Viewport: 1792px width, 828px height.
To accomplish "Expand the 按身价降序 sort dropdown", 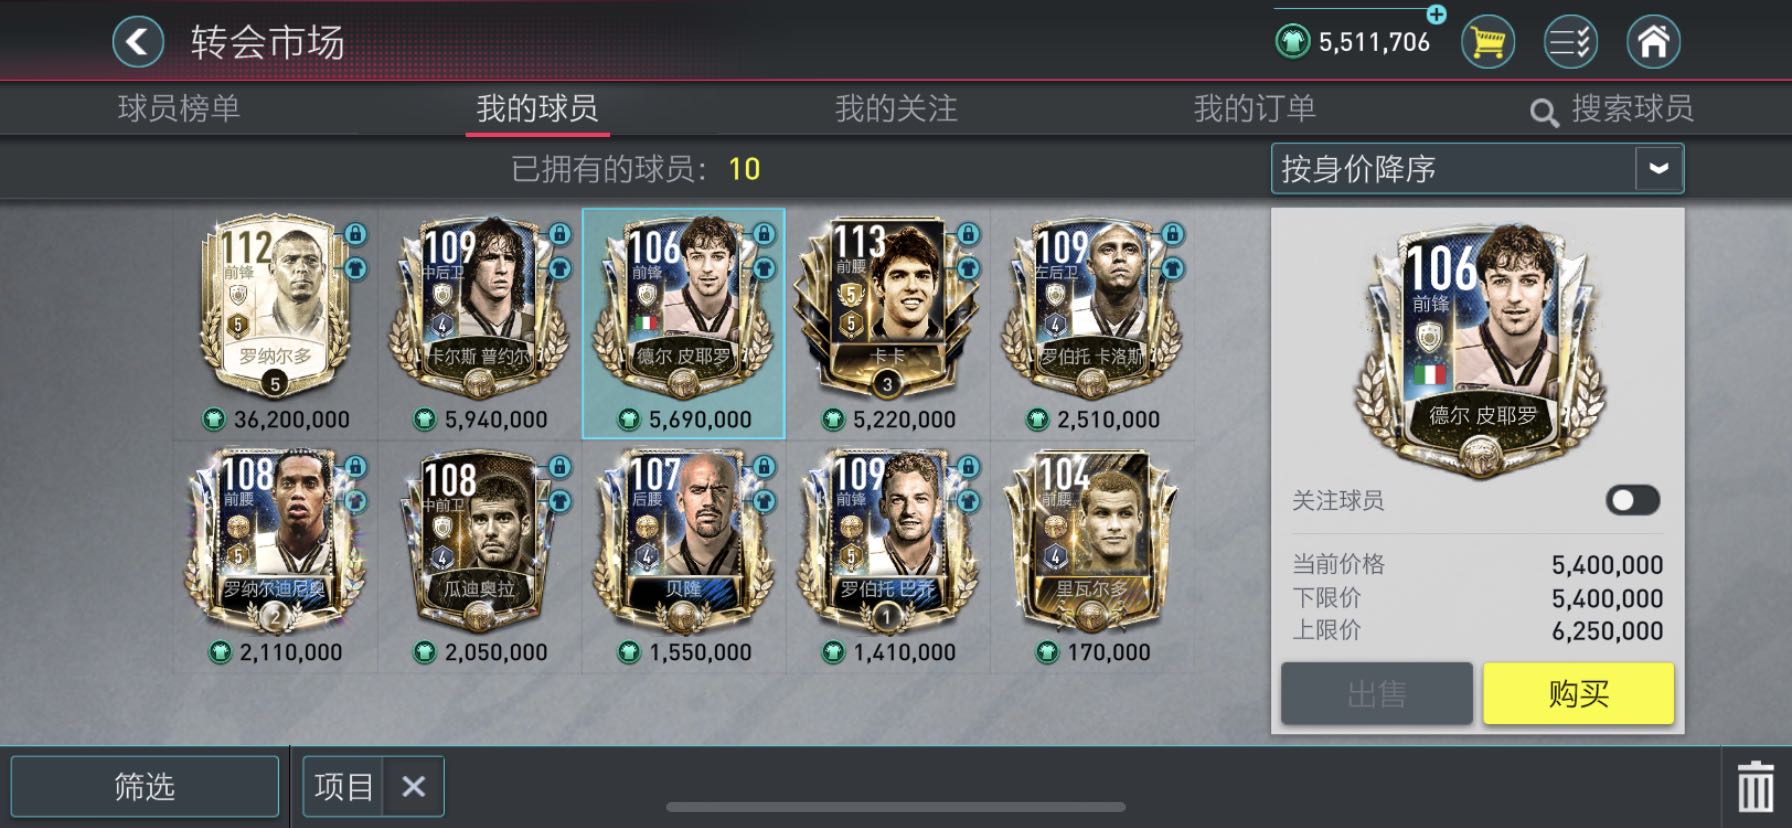I will [x=1477, y=168].
